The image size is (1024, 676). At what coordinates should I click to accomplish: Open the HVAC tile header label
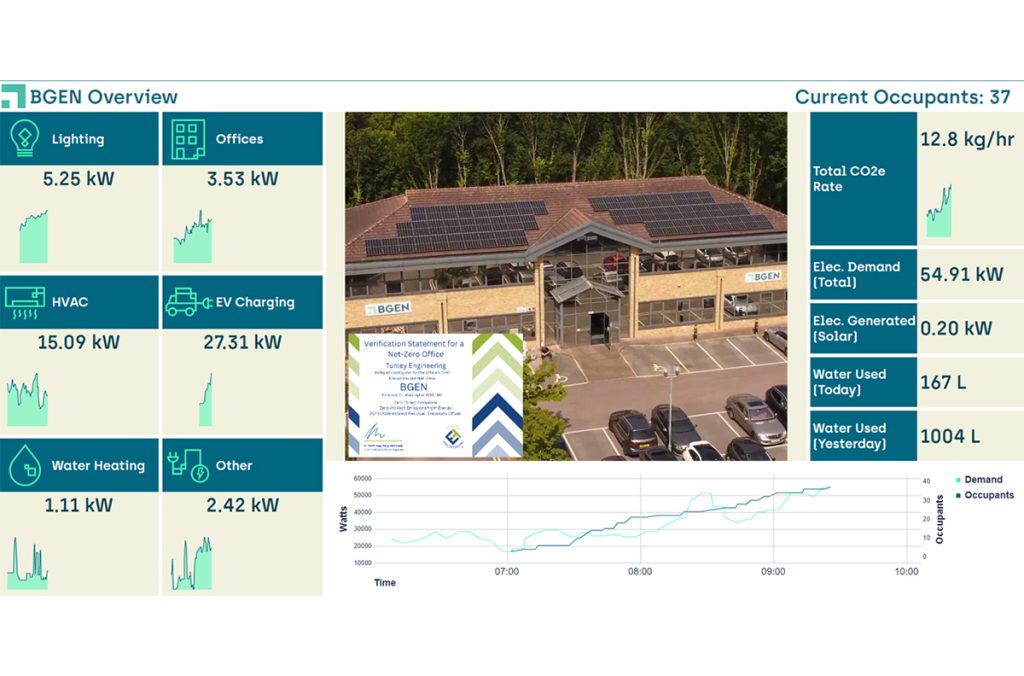(x=70, y=302)
